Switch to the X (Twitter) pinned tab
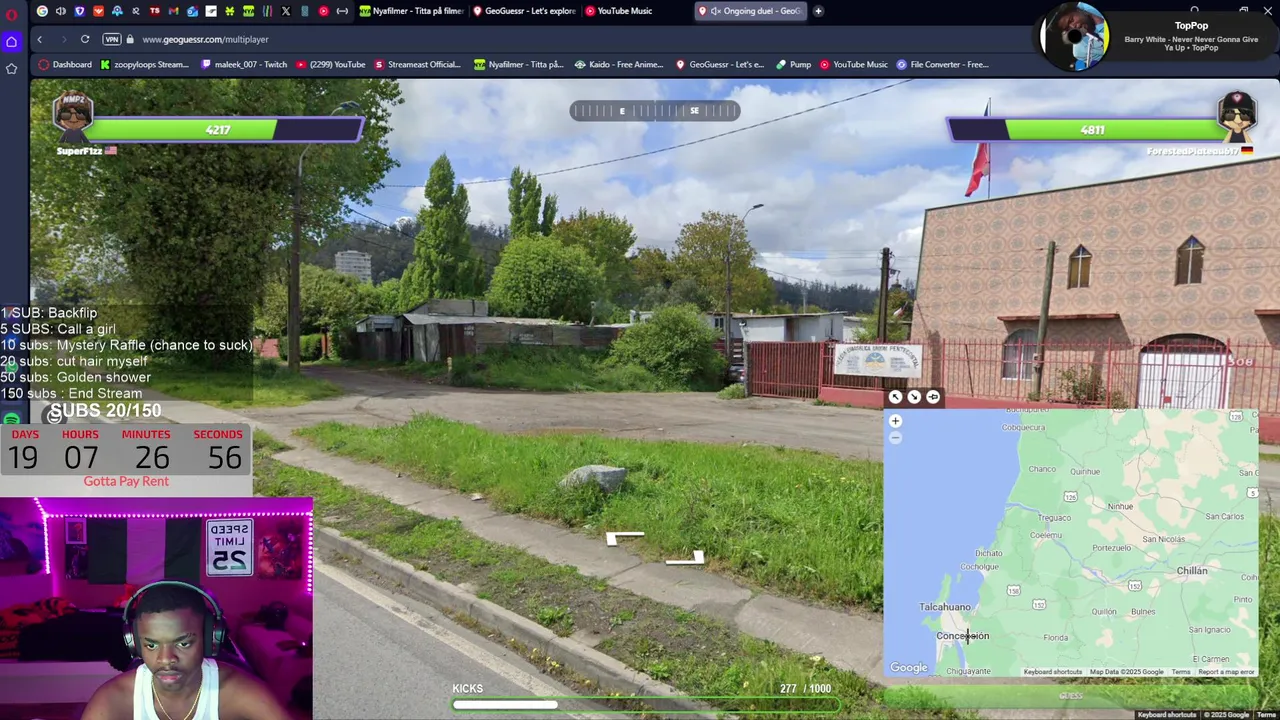 (x=286, y=11)
